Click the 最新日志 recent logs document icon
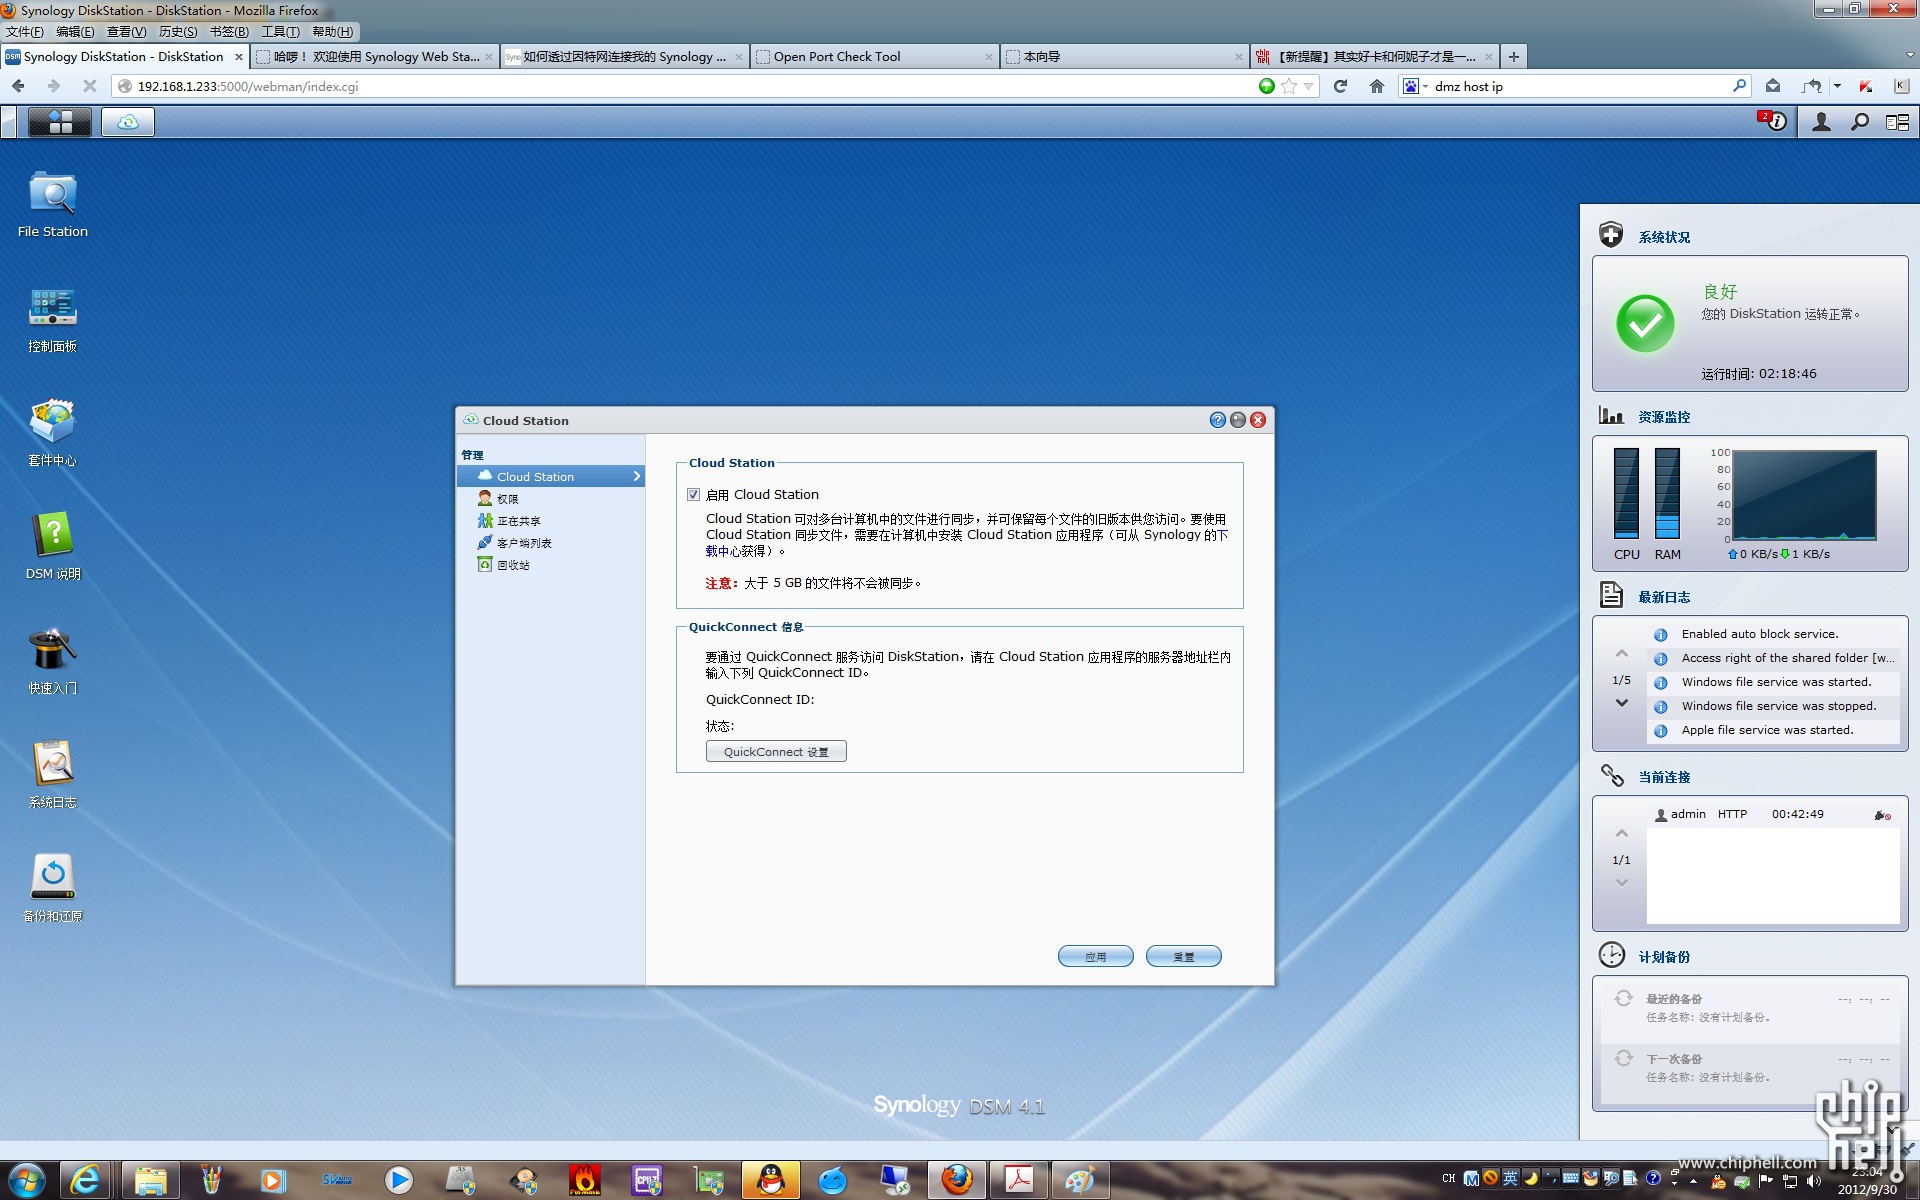The width and height of the screenshot is (1920, 1200). click(1611, 595)
